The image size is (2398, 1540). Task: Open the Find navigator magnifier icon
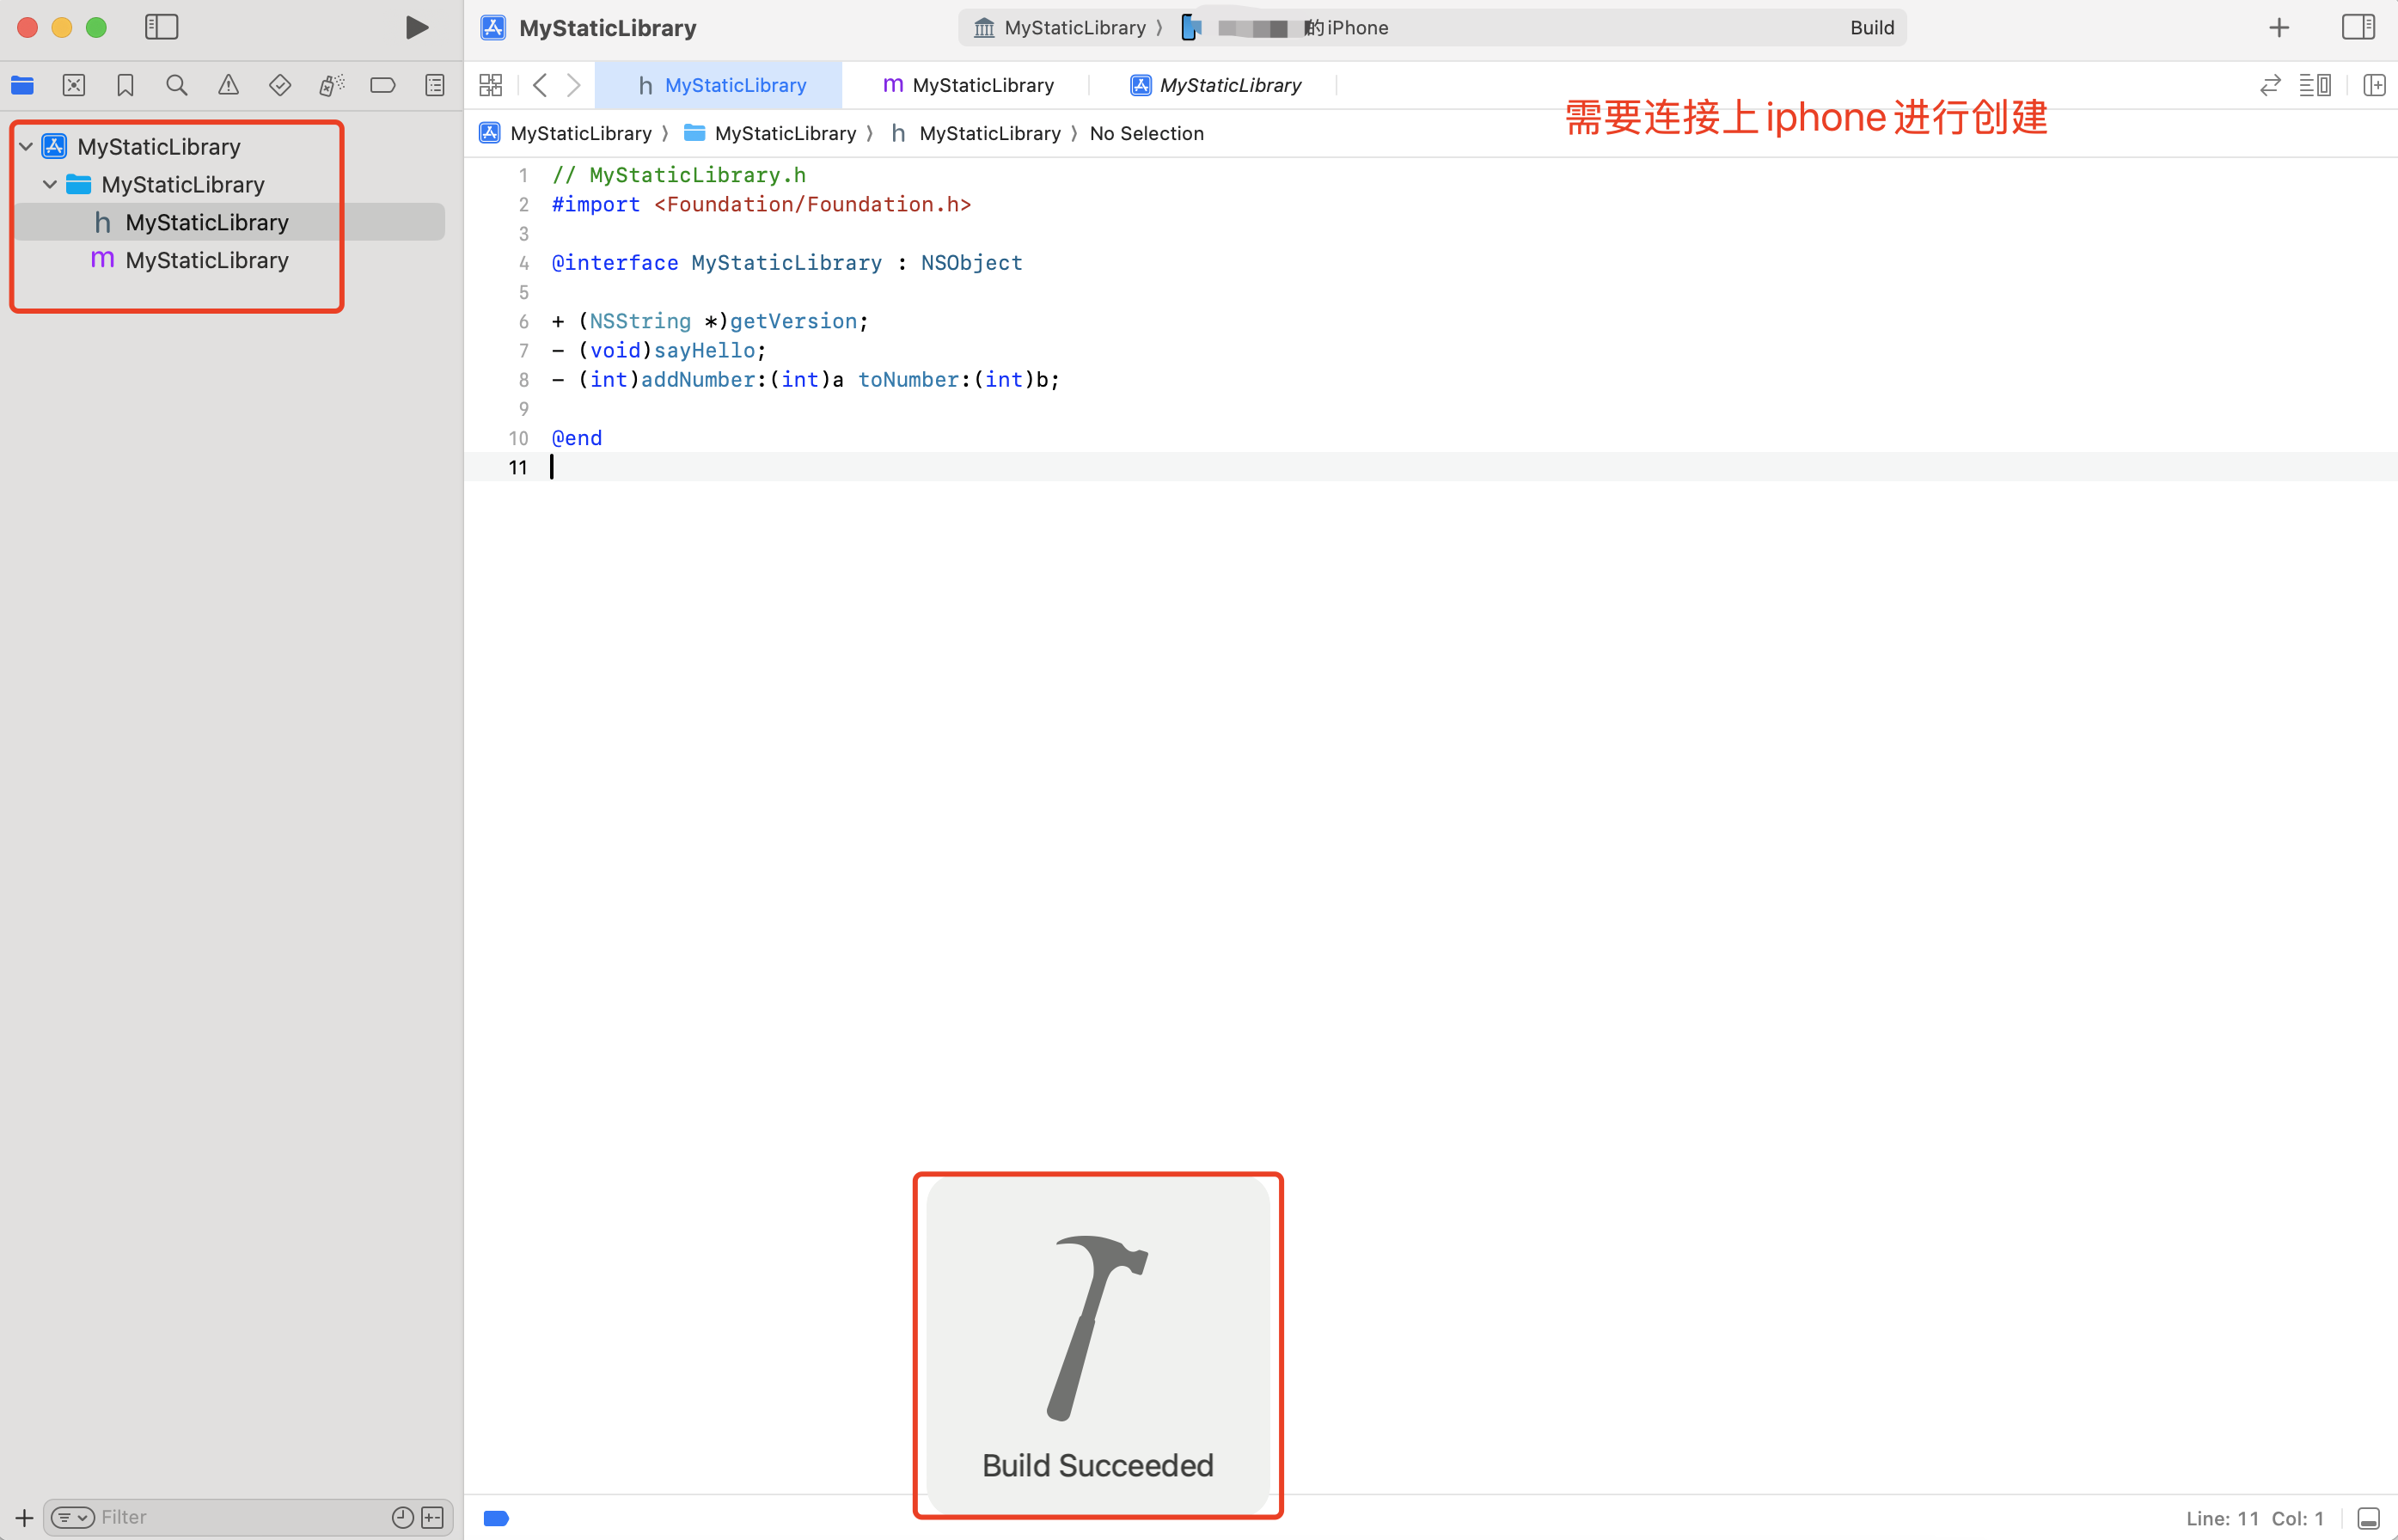pyautogui.click(x=177, y=85)
